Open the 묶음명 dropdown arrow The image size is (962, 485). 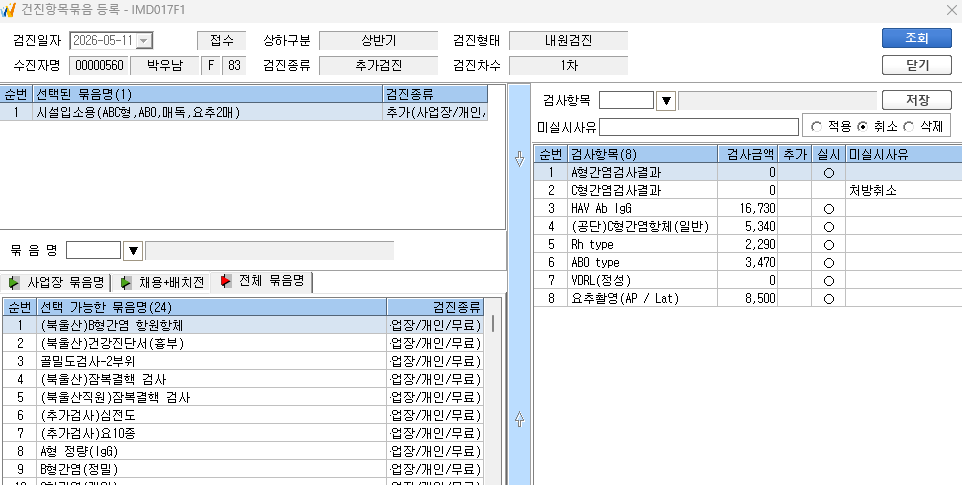(133, 250)
